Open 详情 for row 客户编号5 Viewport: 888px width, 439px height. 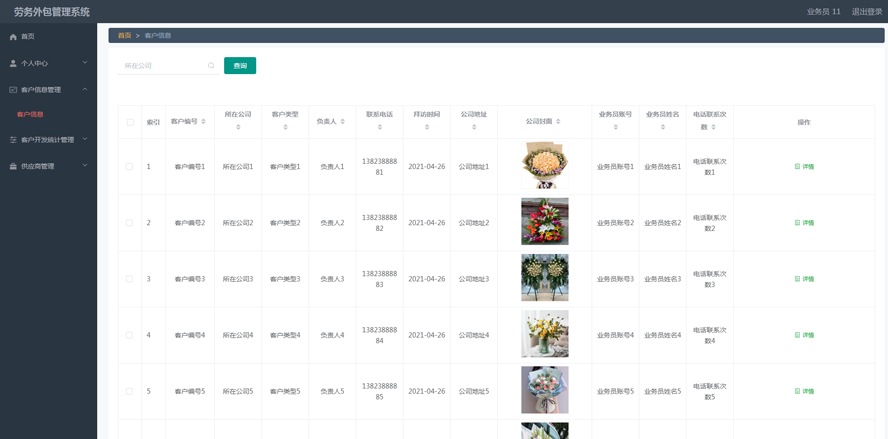[x=804, y=391]
